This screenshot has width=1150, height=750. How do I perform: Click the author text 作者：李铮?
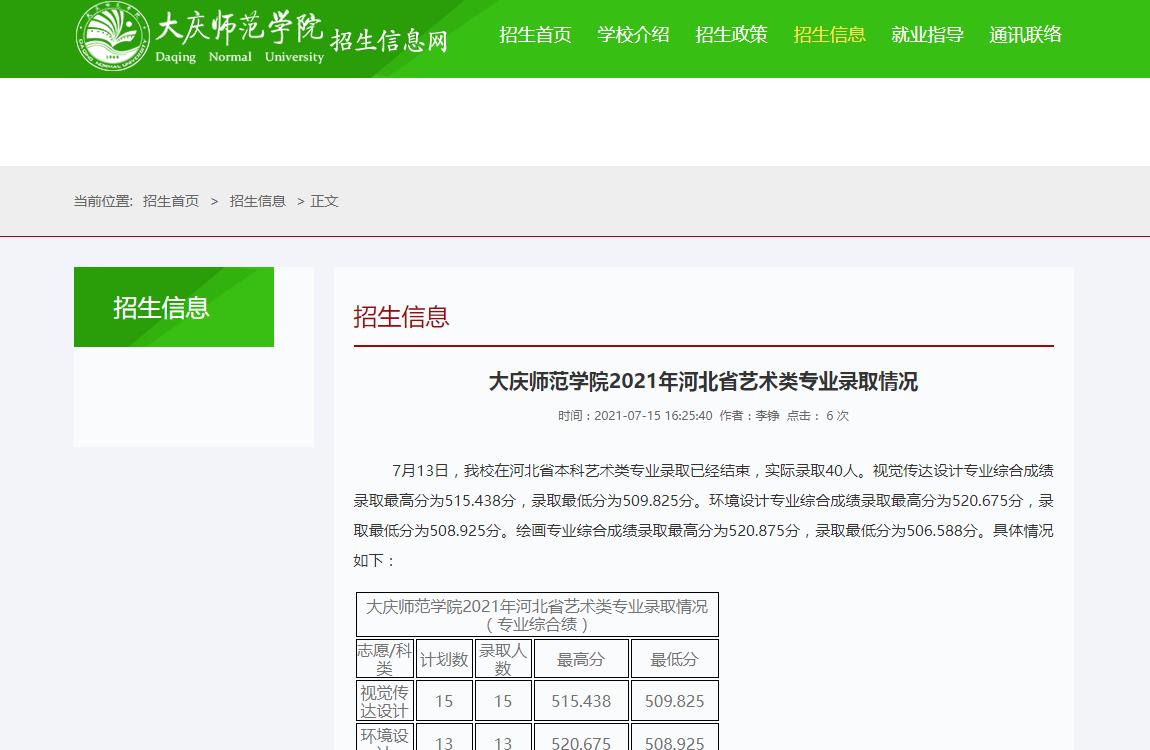(749, 416)
